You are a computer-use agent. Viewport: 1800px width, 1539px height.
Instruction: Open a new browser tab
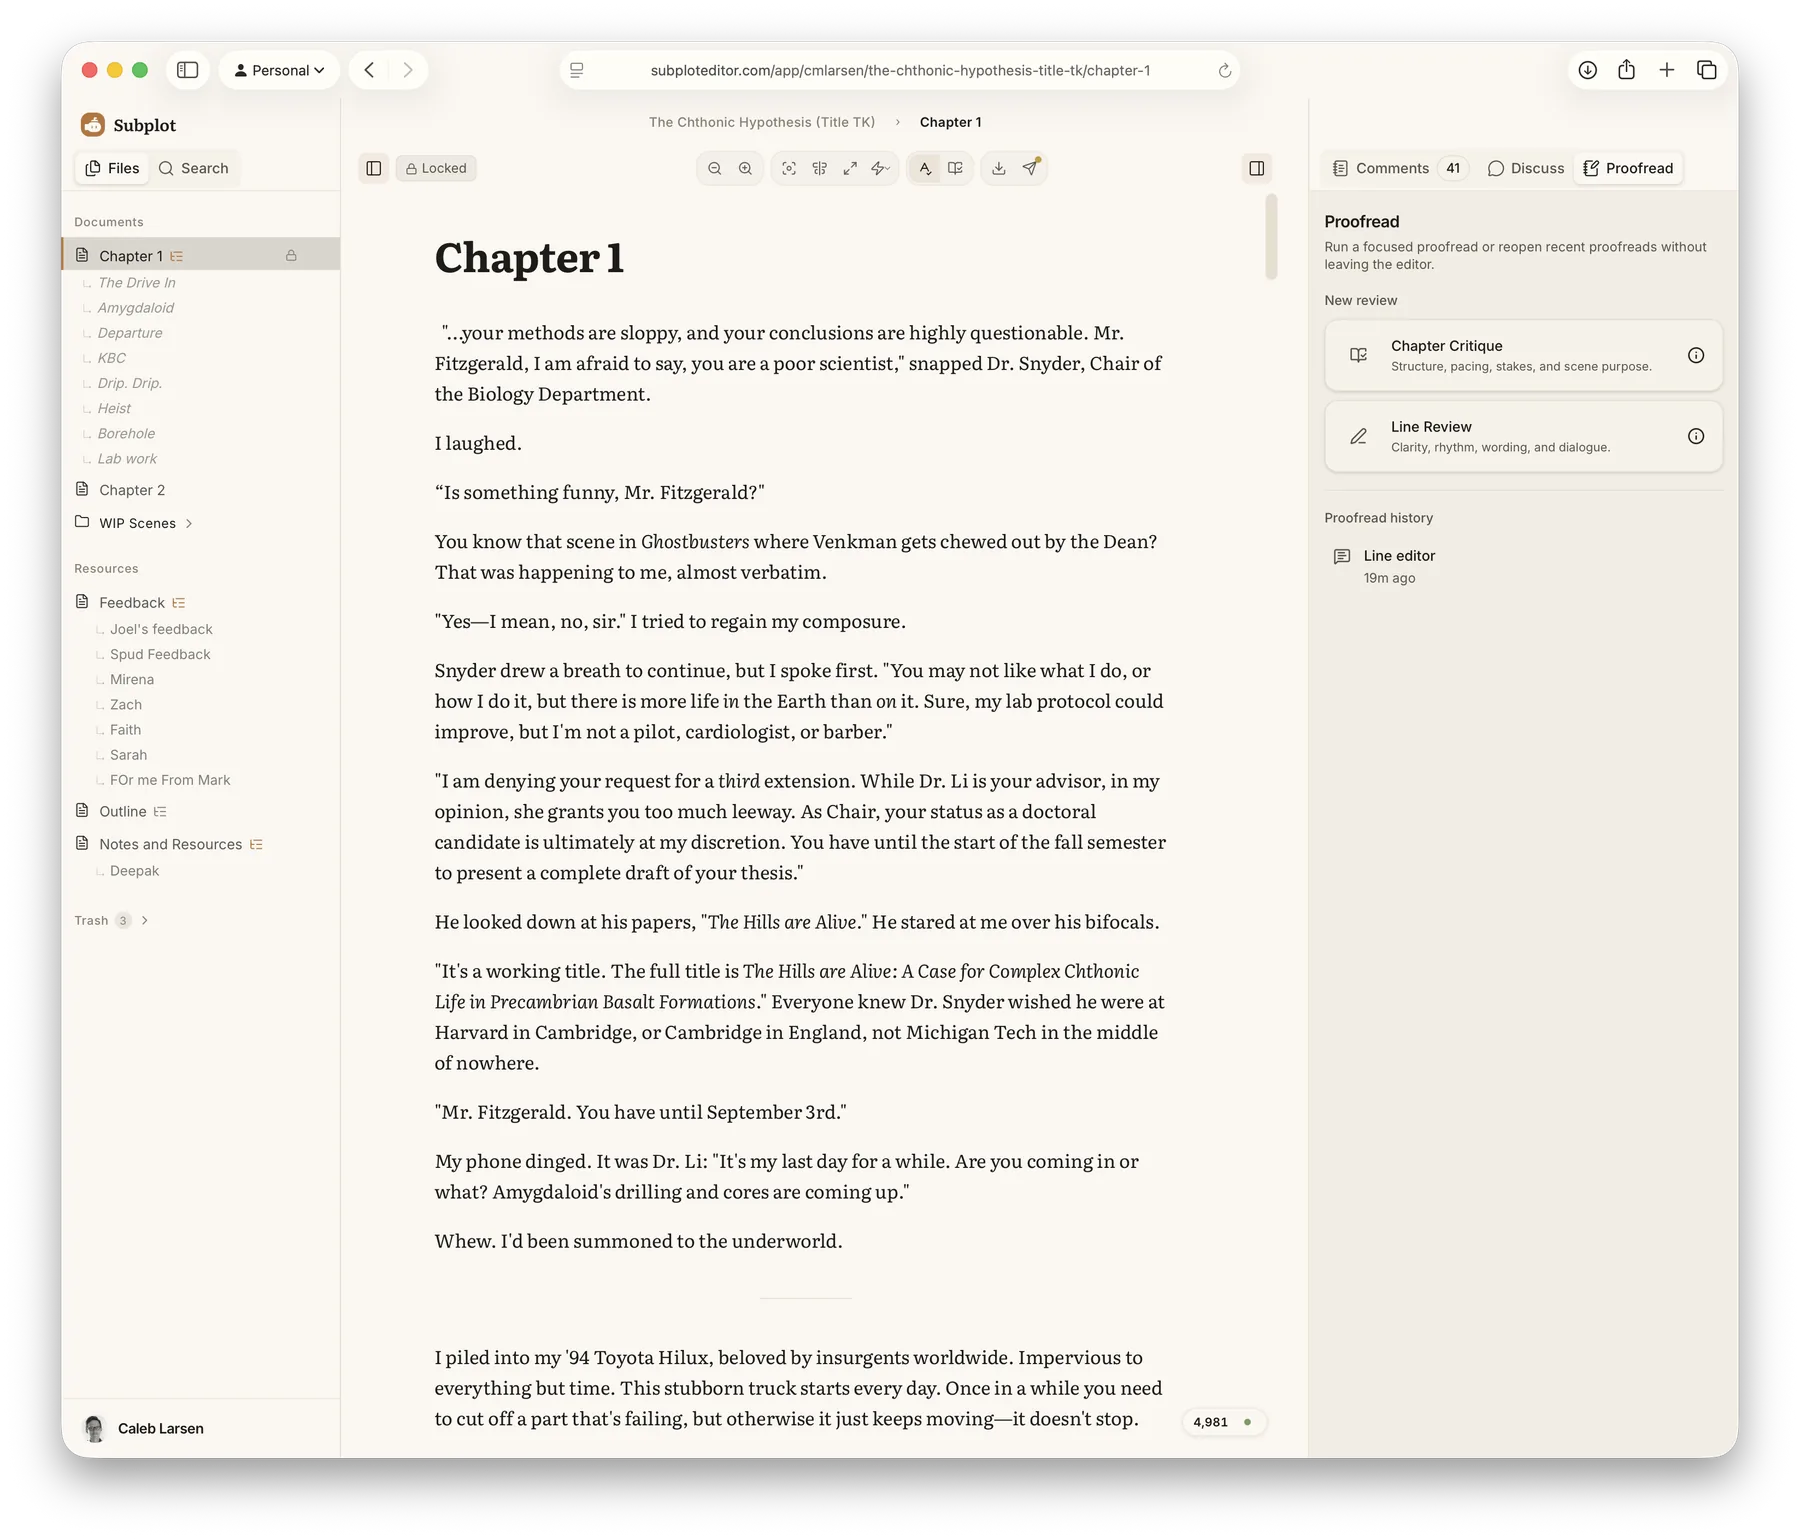[x=1666, y=70]
